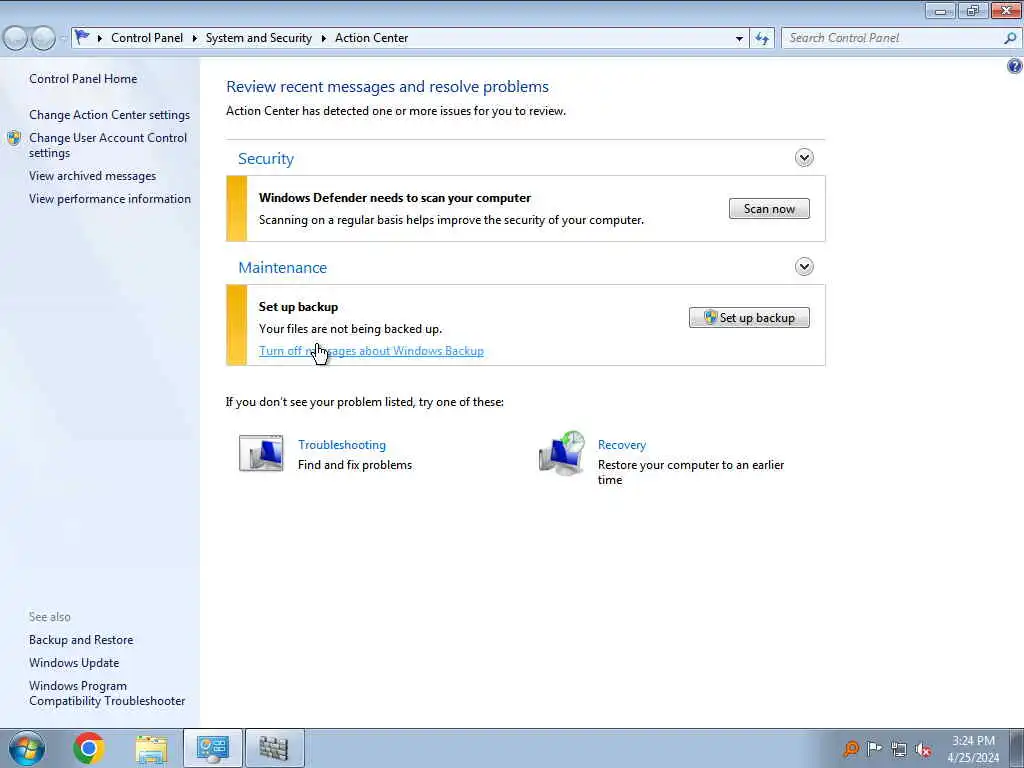Expand the breadcrumb arrow after System and Security

tap(323, 39)
